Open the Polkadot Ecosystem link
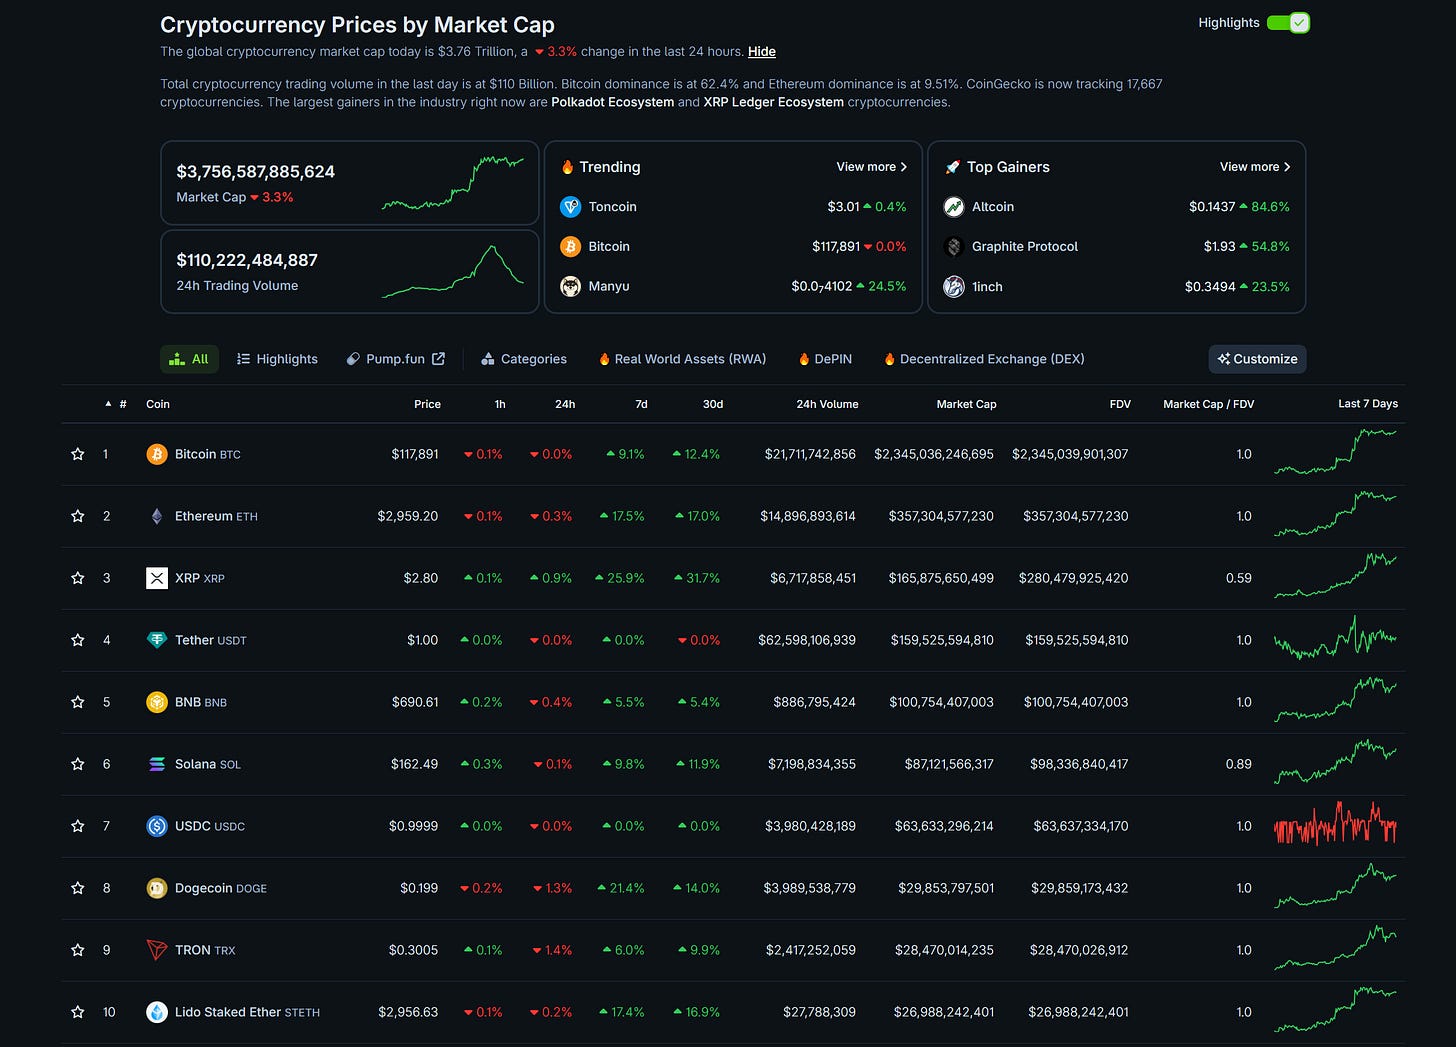Viewport: 1456px width, 1047px height. tap(612, 102)
